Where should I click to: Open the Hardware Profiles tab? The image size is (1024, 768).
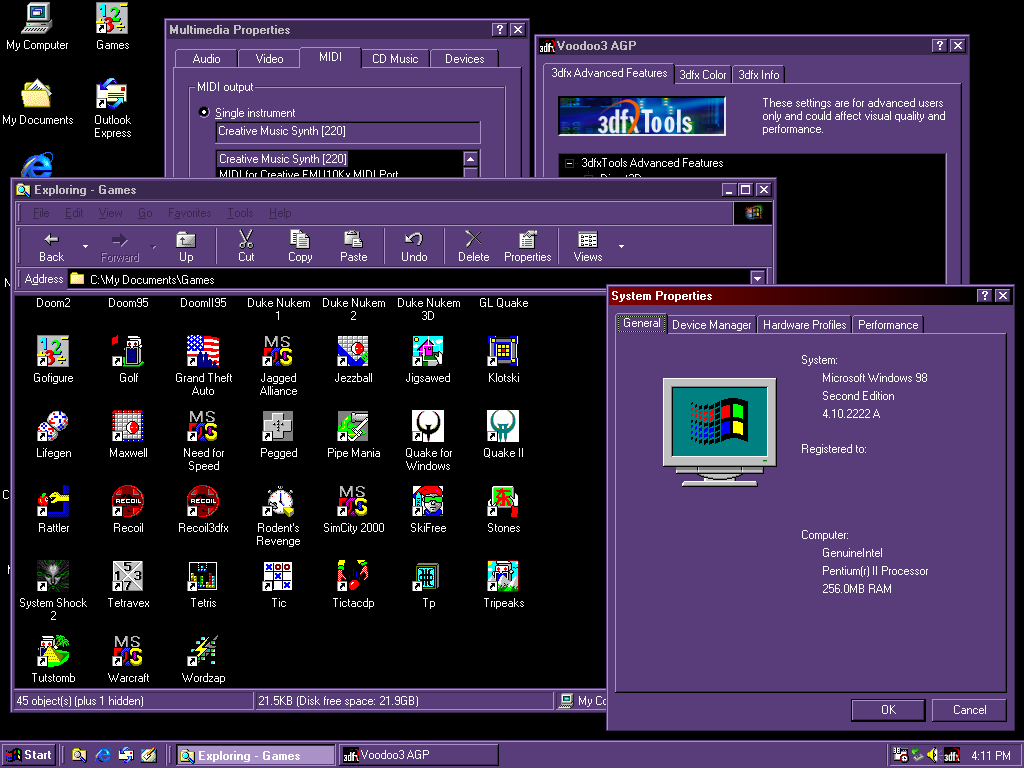[x=805, y=325]
